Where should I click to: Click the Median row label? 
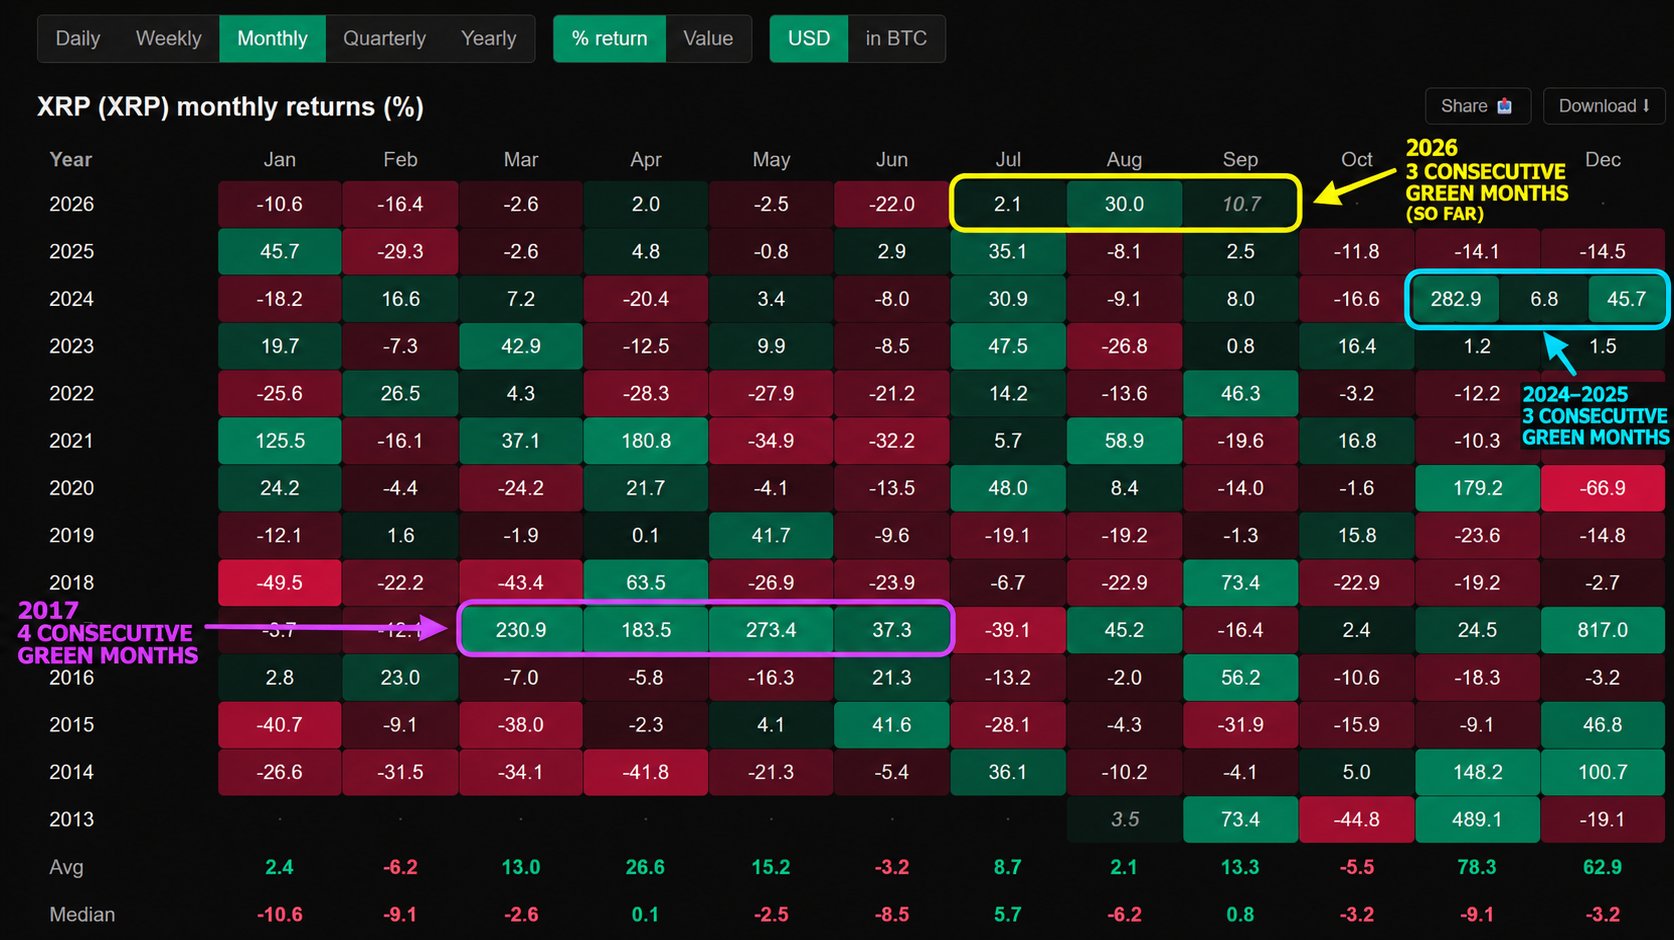pyautogui.click(x=82, y=915)
